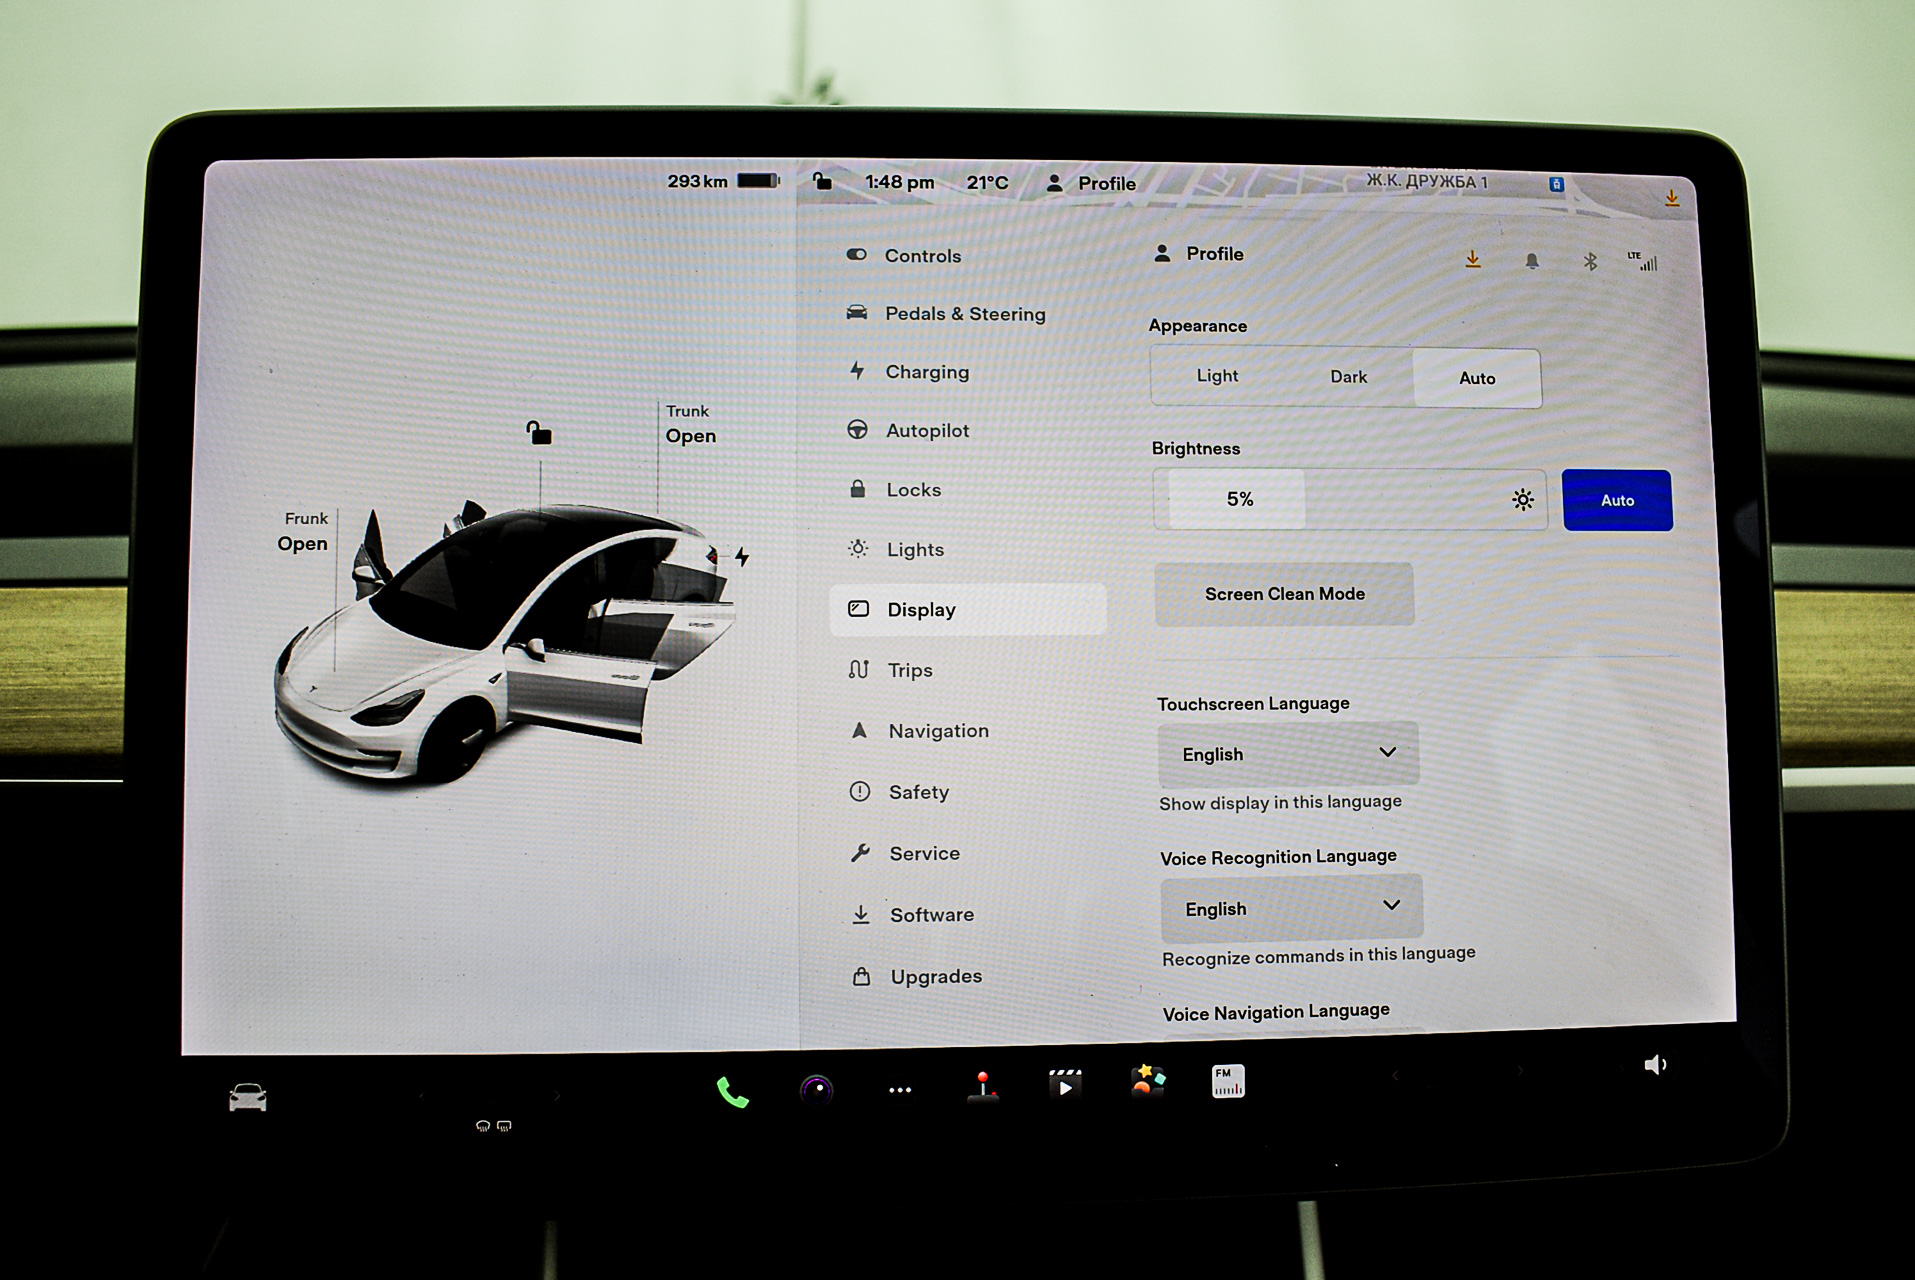The image size is (1915, 1280).
Task: Open the Touchscreen Language dropdown
Action: click(x=1289, y=754)
